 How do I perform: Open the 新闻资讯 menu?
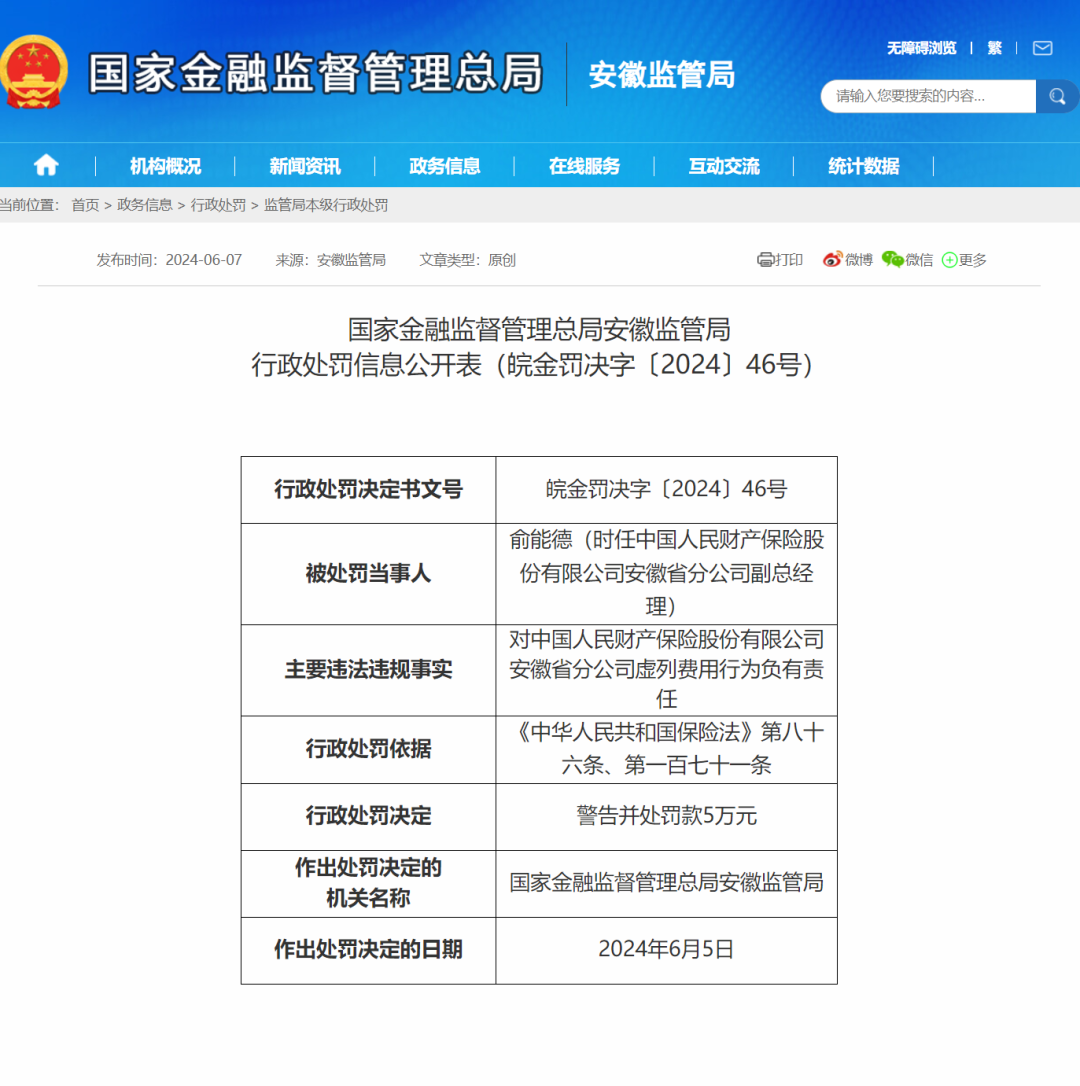[305, 166]
